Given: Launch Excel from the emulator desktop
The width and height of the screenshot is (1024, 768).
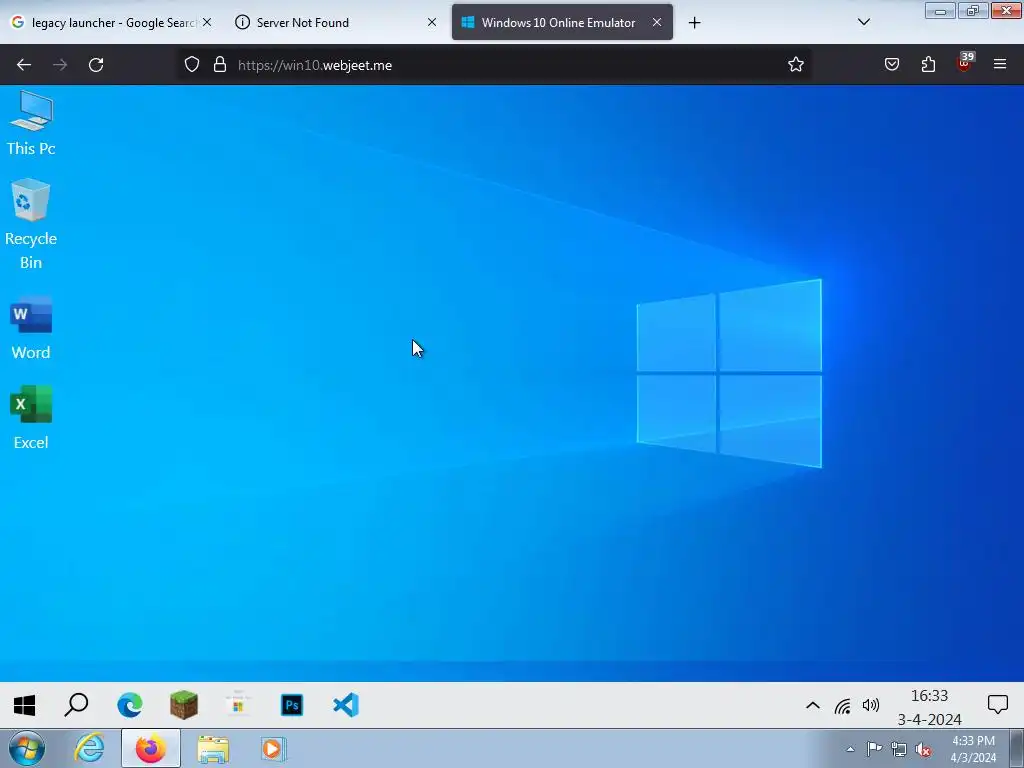Looking at the screenshot, I should point(31,418).
